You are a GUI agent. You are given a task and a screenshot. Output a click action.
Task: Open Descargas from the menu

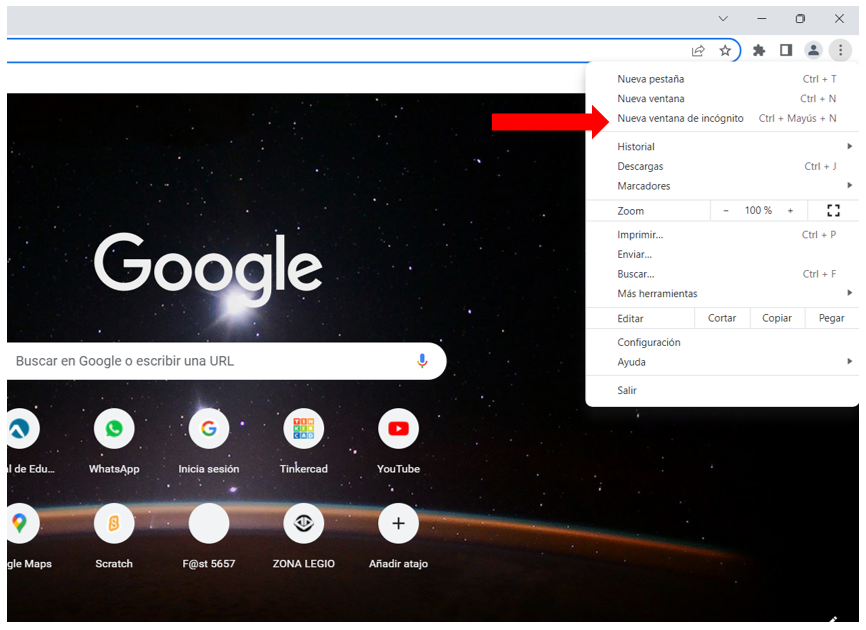tap(722, 166)
